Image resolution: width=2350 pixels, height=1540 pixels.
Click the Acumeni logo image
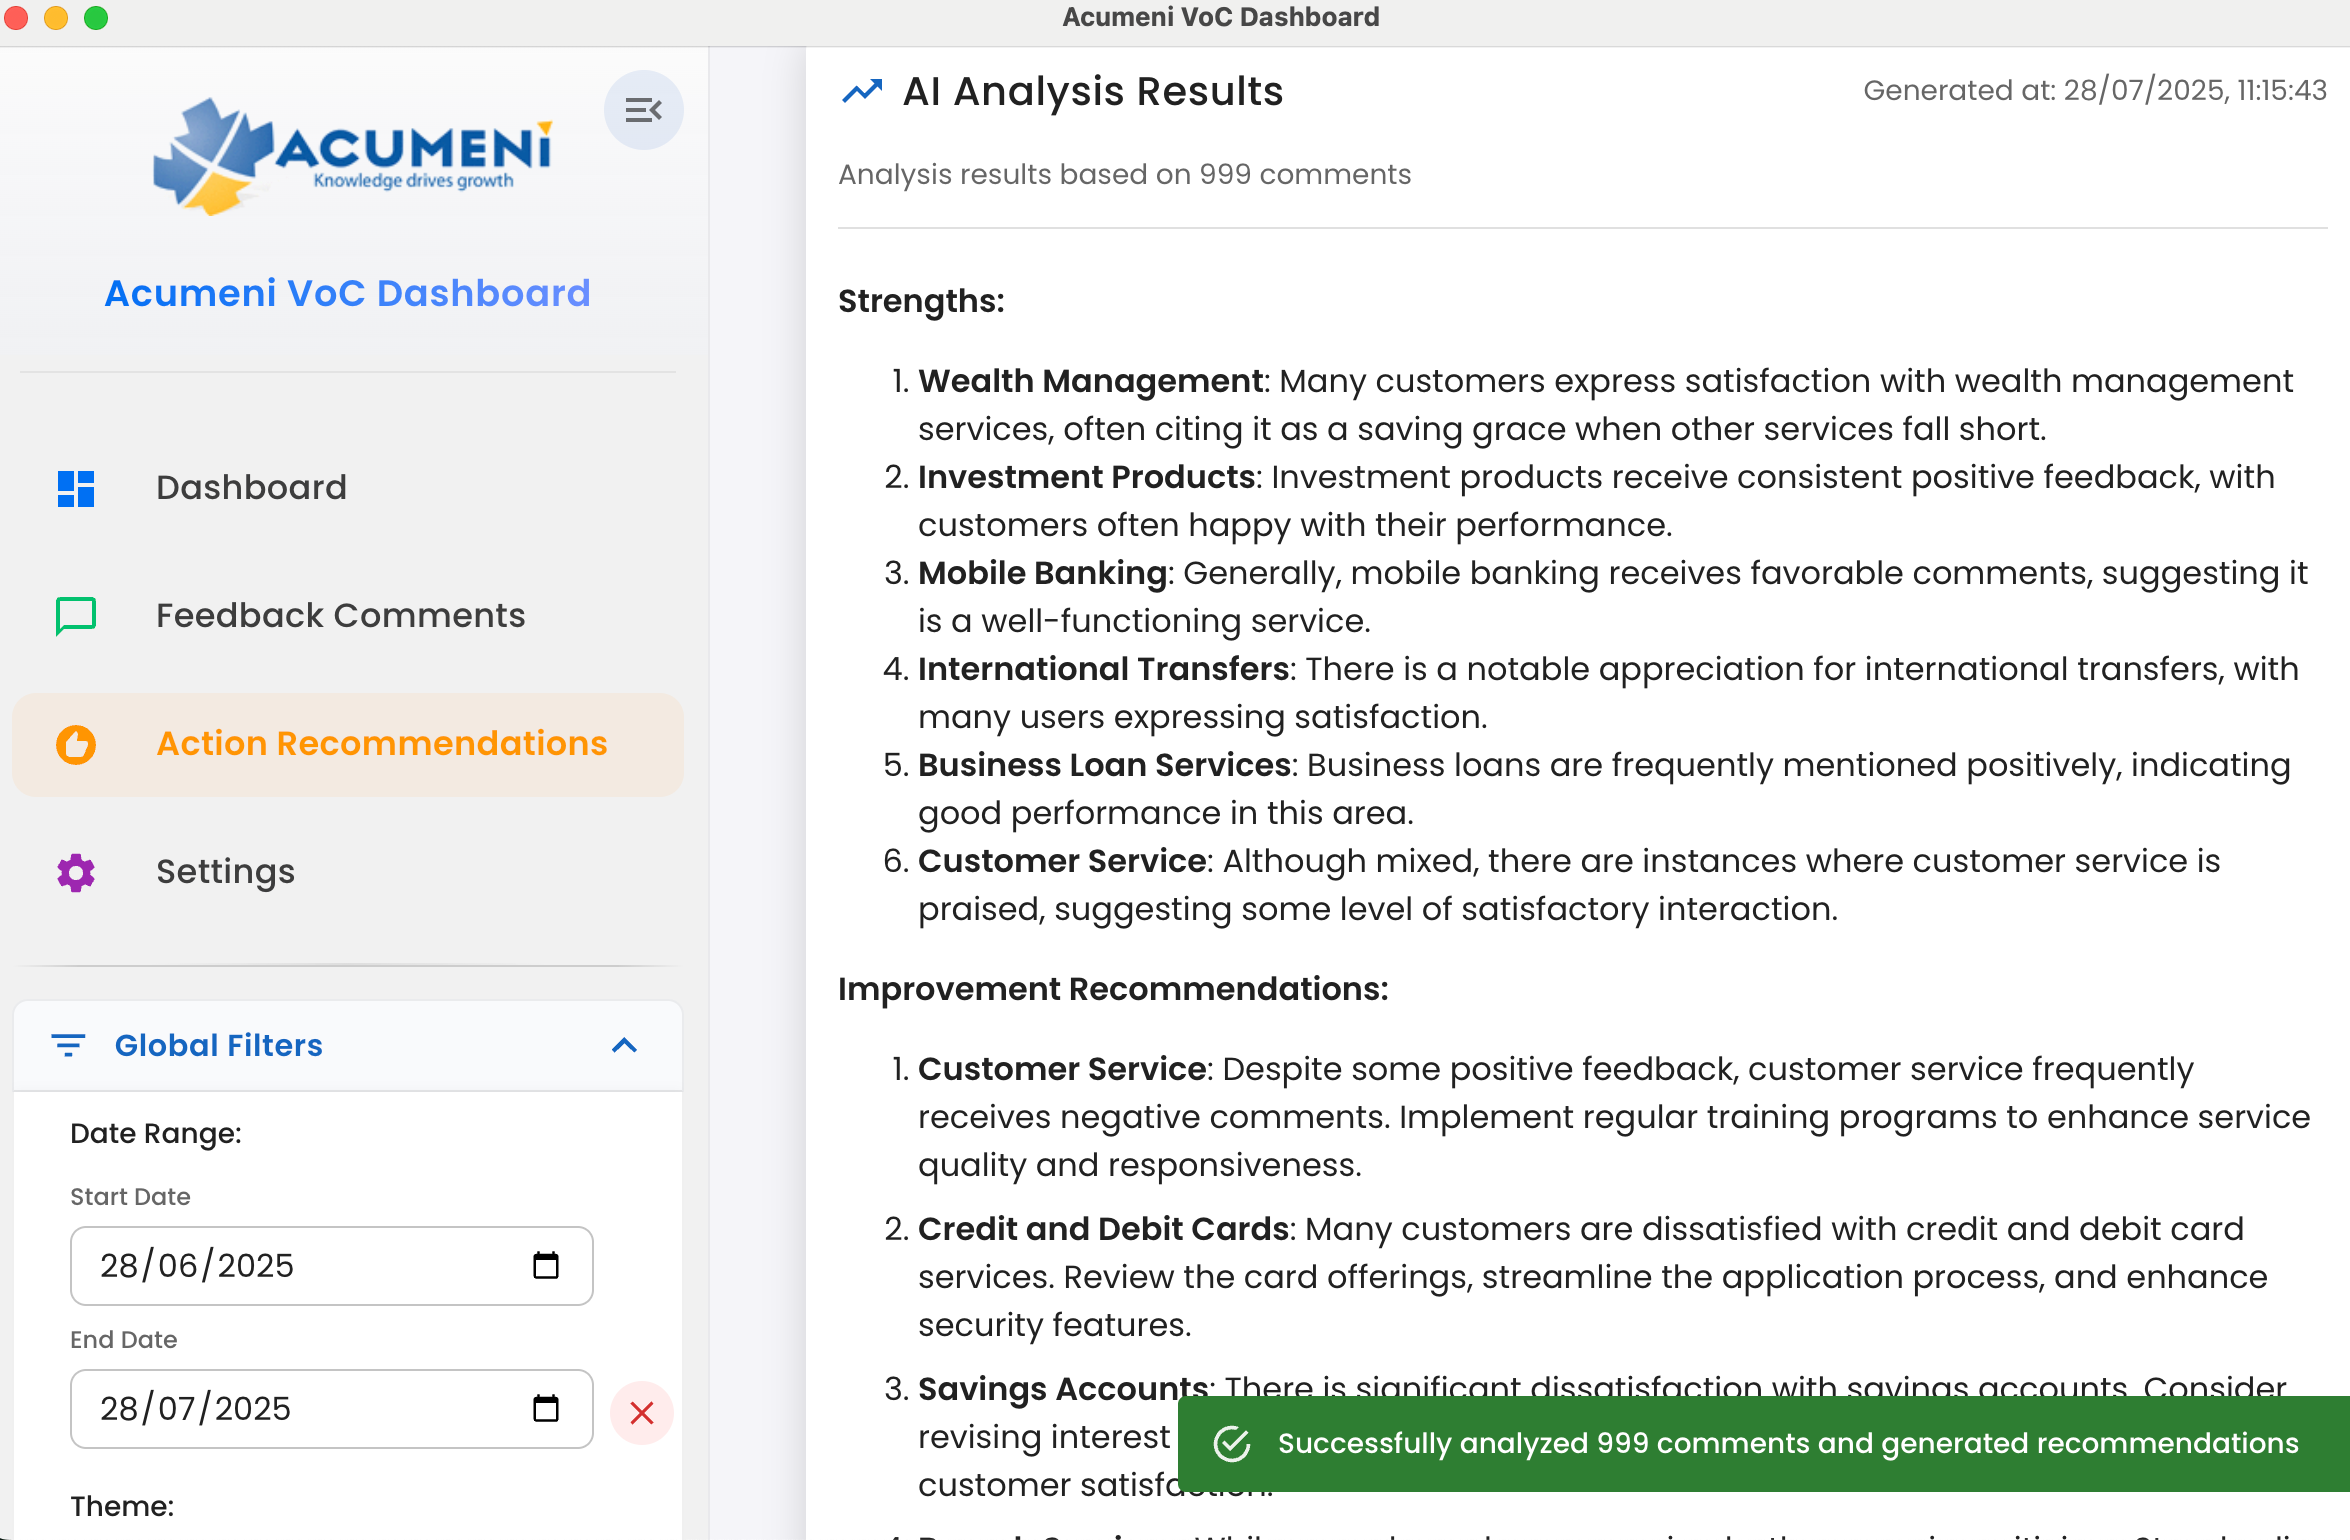(x=352, y=156)
